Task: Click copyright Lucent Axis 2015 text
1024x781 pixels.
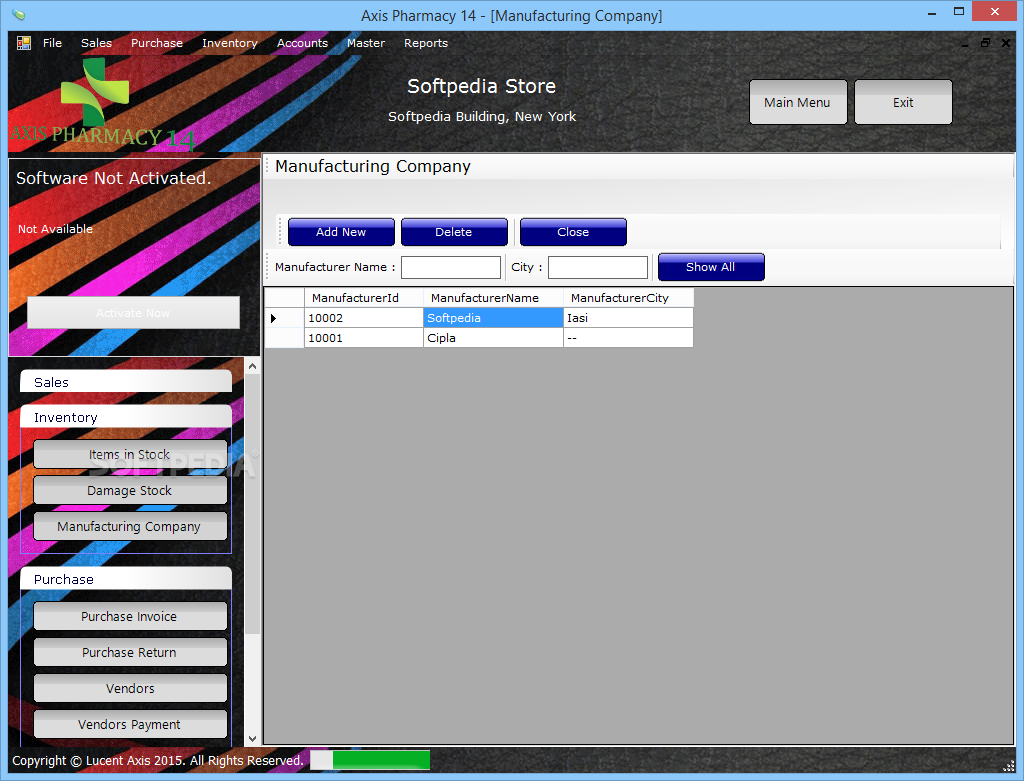Action: coord(157,761)
